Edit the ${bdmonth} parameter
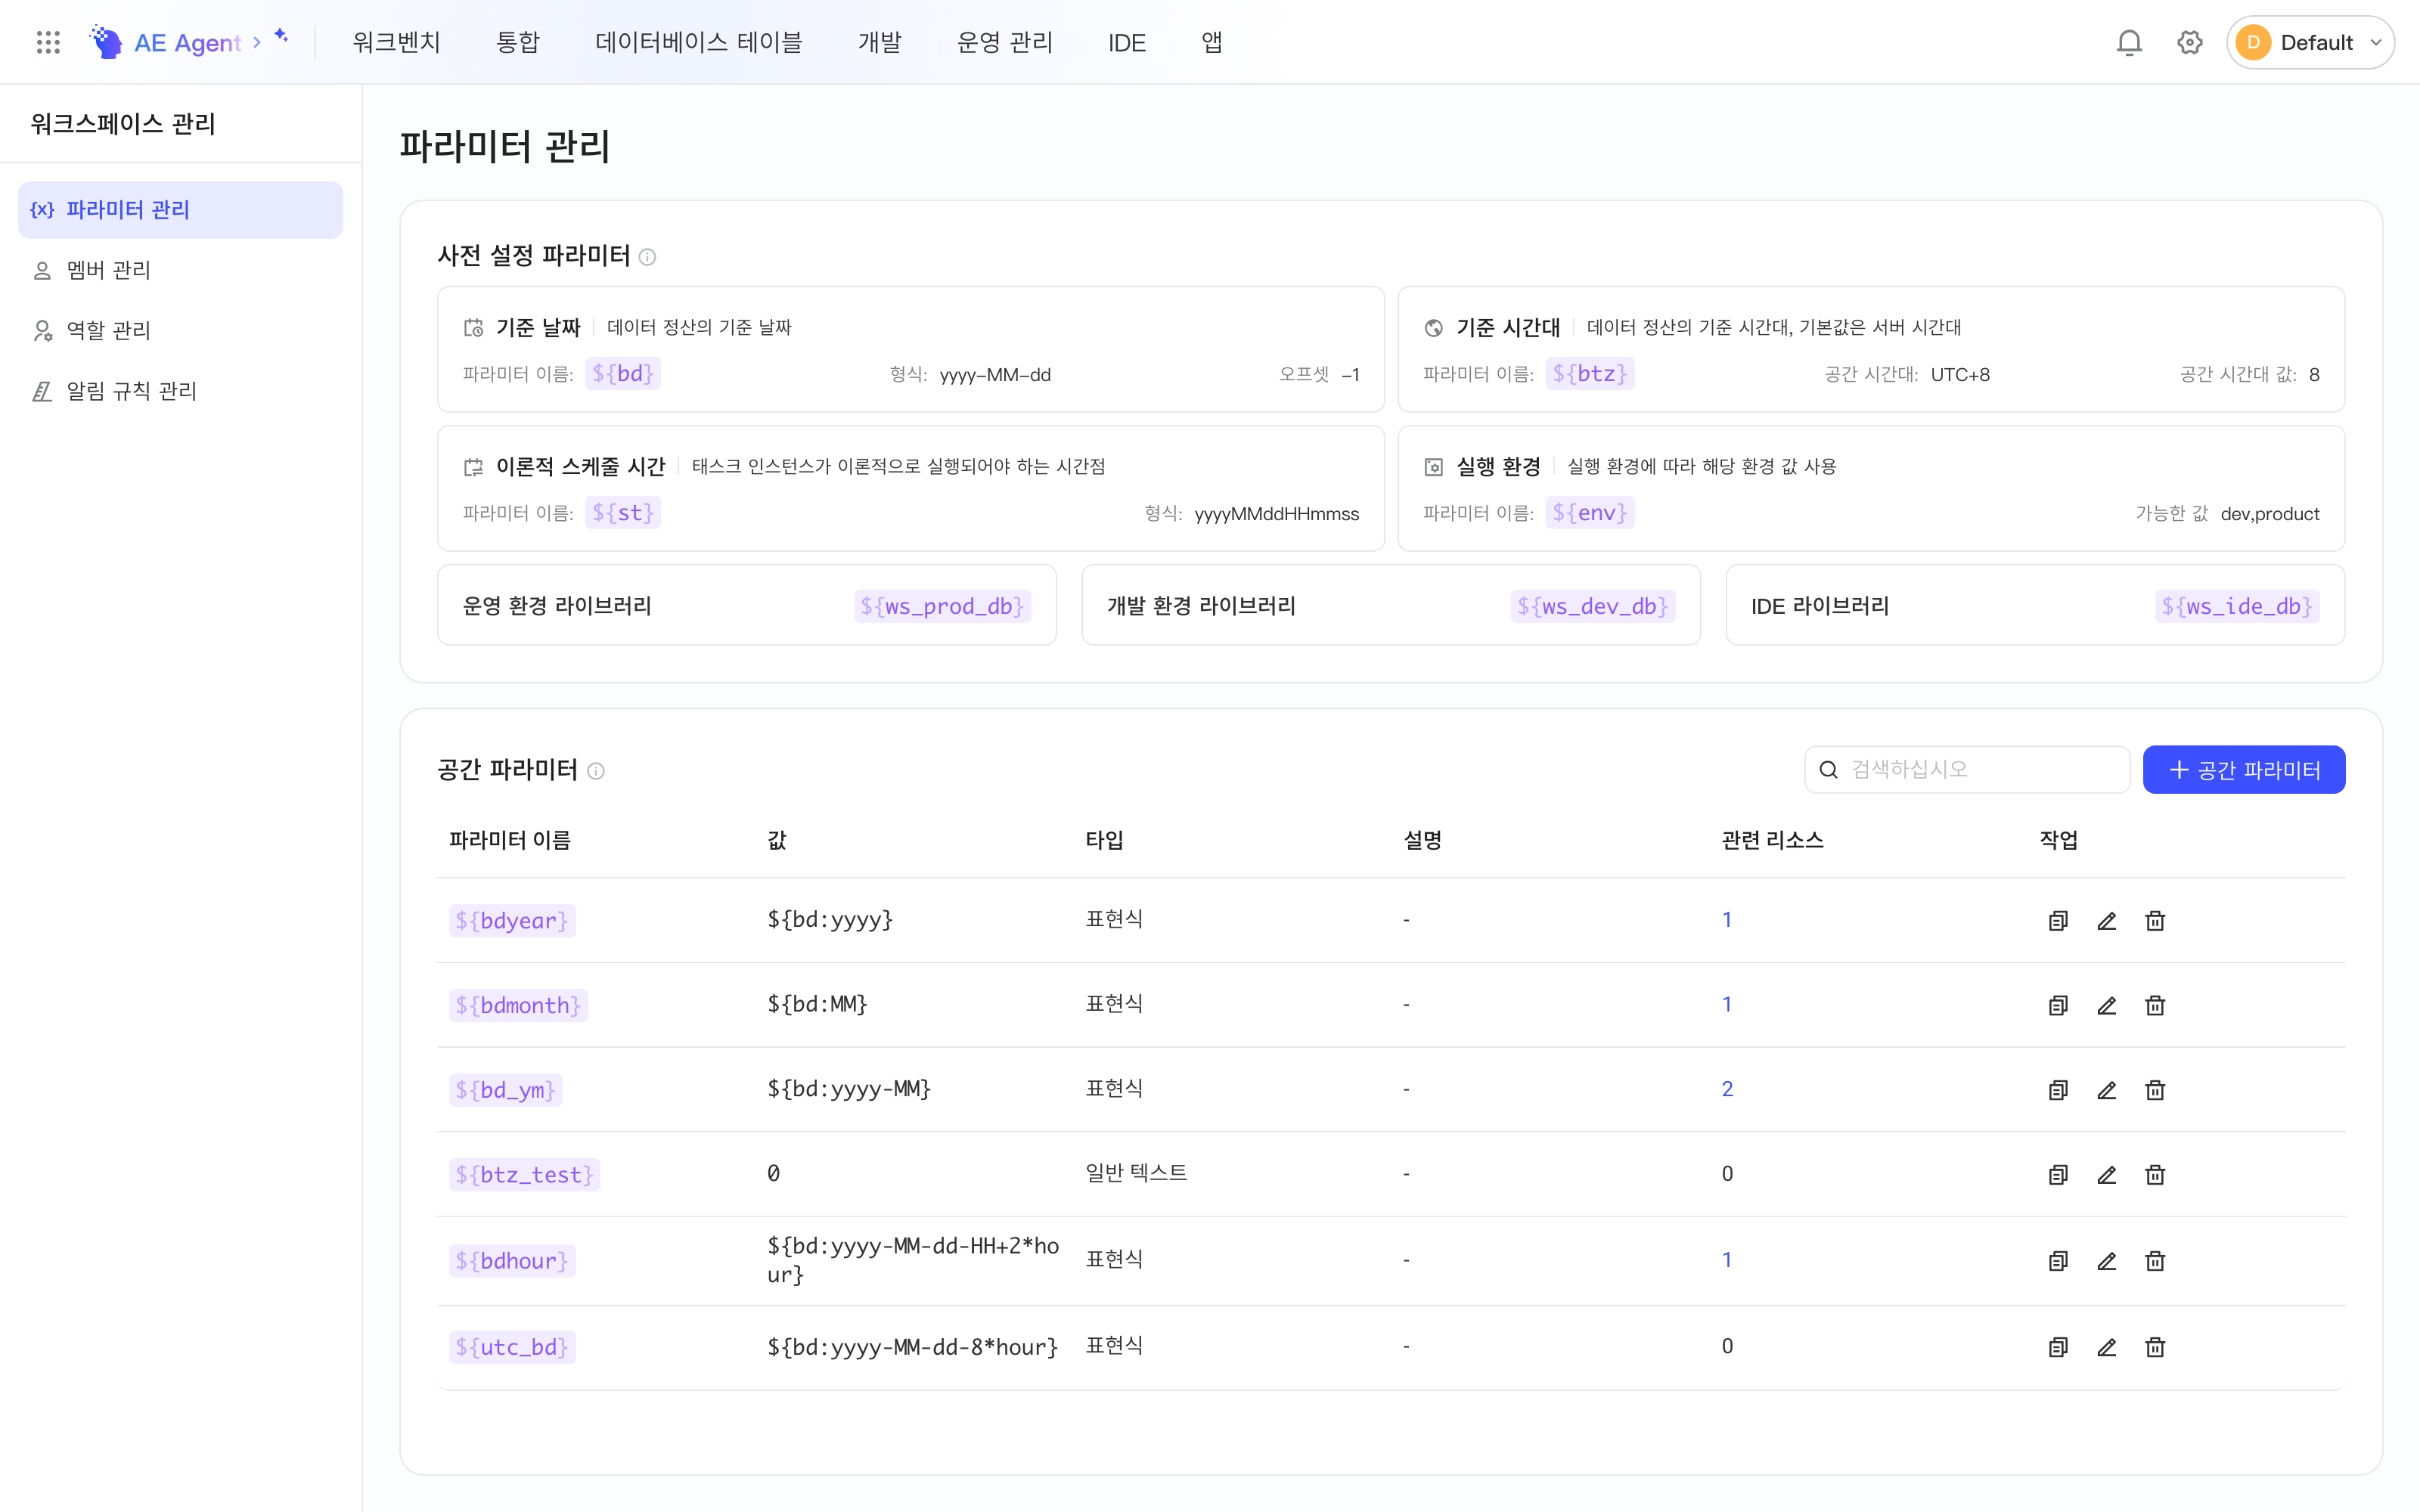 [x=2106, y=1005]
